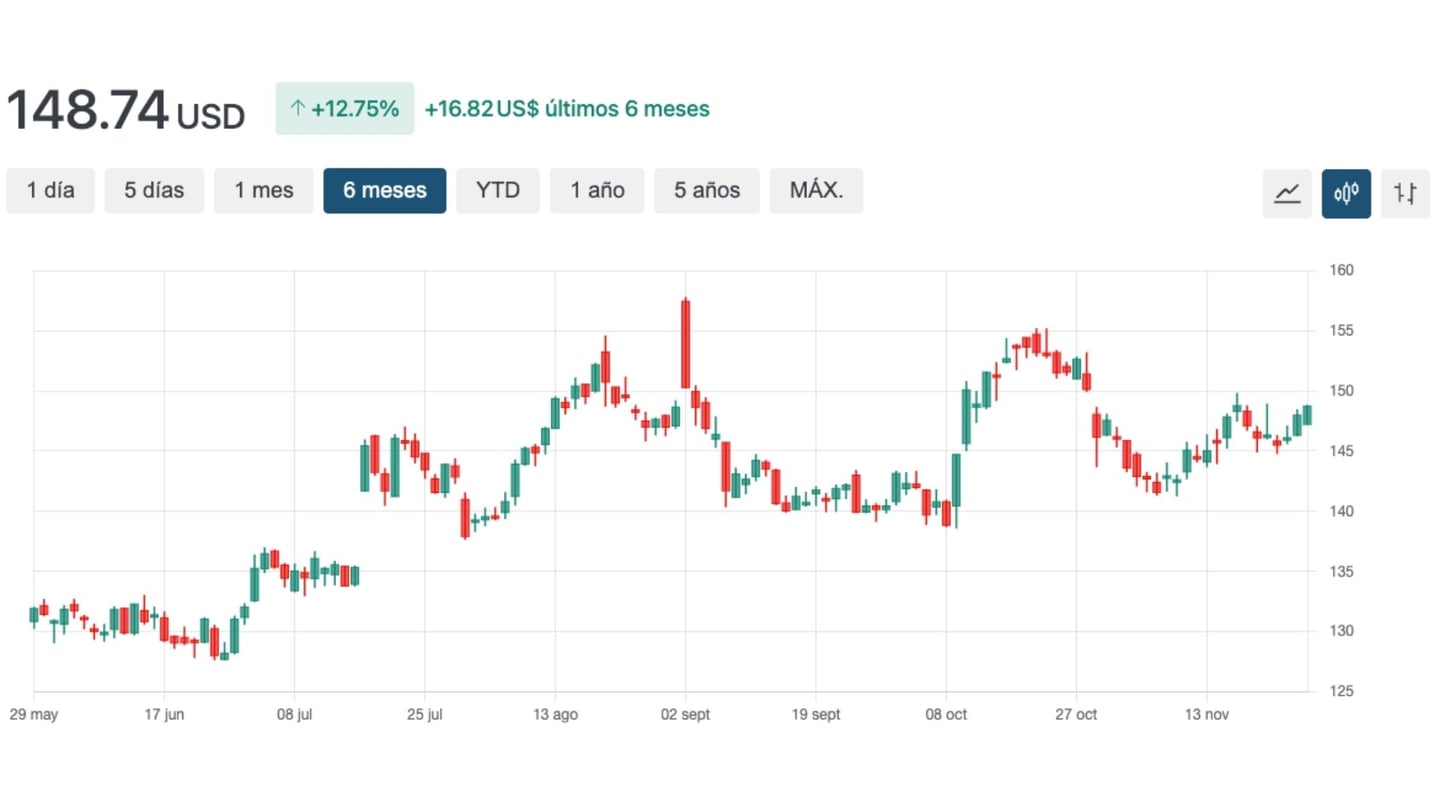Click the 148.74 USD price figure
The width and height of the screenshot is (1440, 810).
pyautogui.click(x=125, y=111)
